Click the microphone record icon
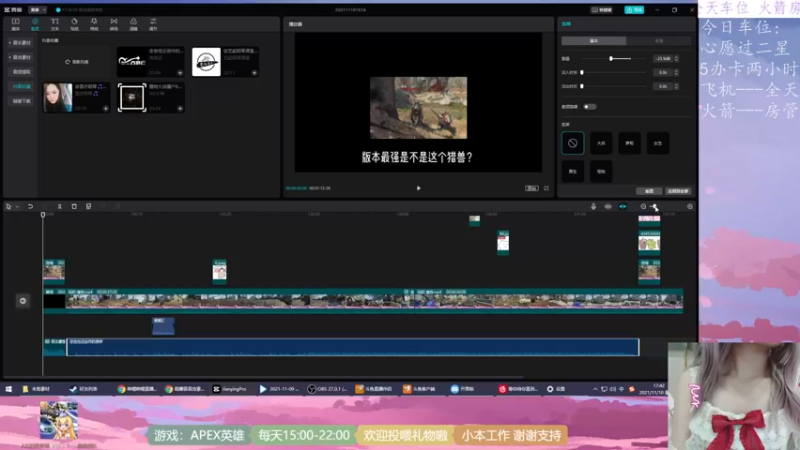Viewport: 800px width, 450px height. [x=593, y=206]
